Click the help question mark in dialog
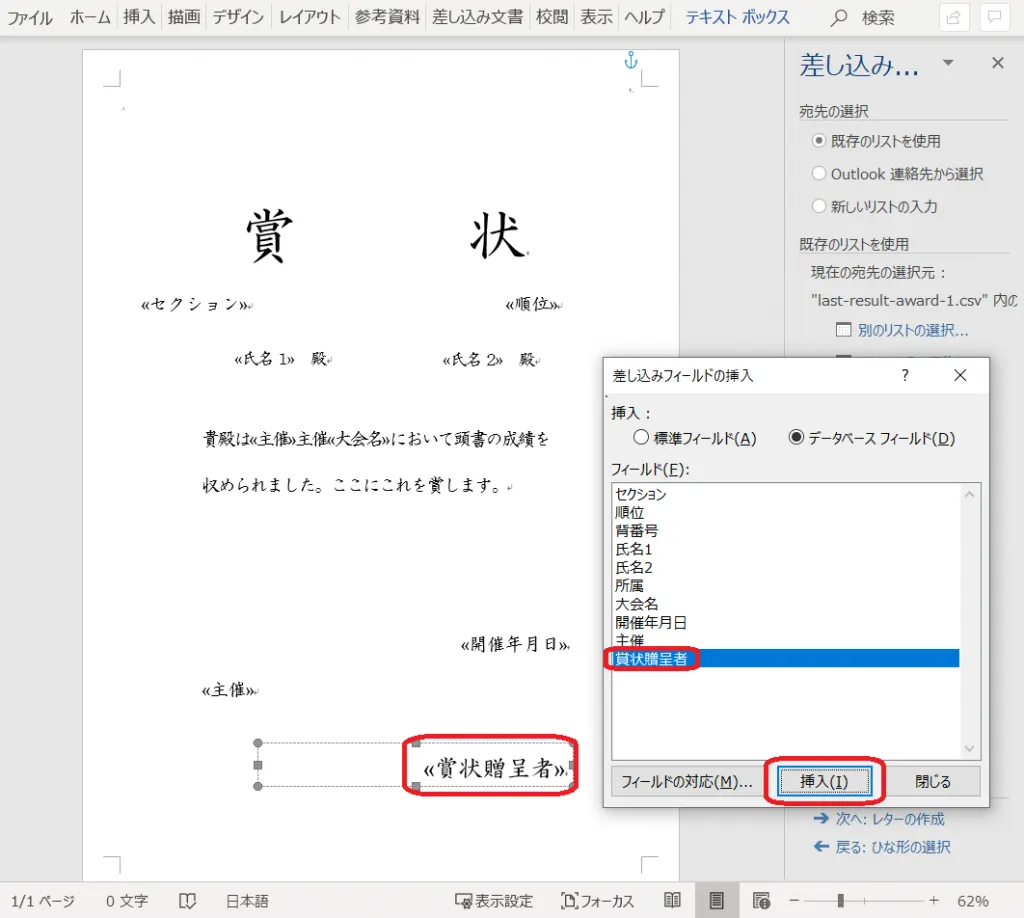Viewport: 1024px width, 918px height. [x=905, y=375]
